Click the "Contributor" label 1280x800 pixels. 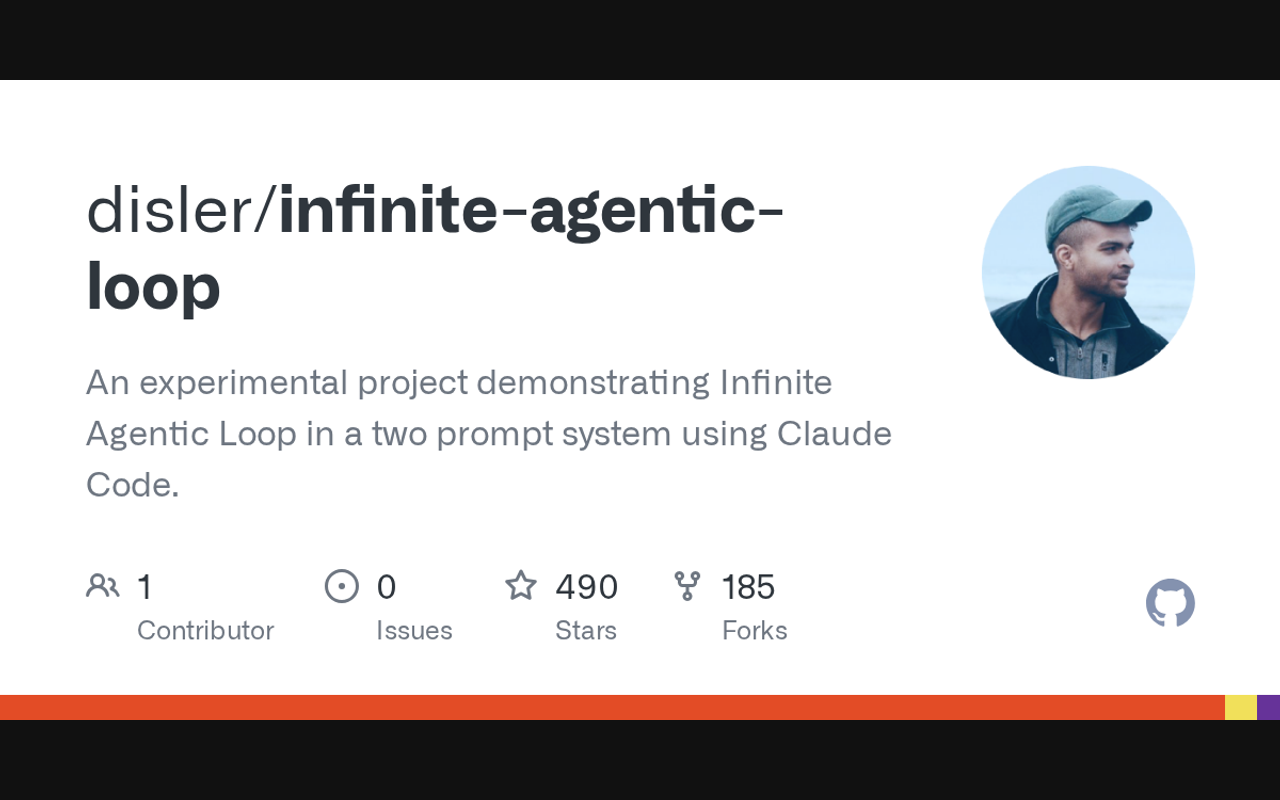(x=205, y=631)
